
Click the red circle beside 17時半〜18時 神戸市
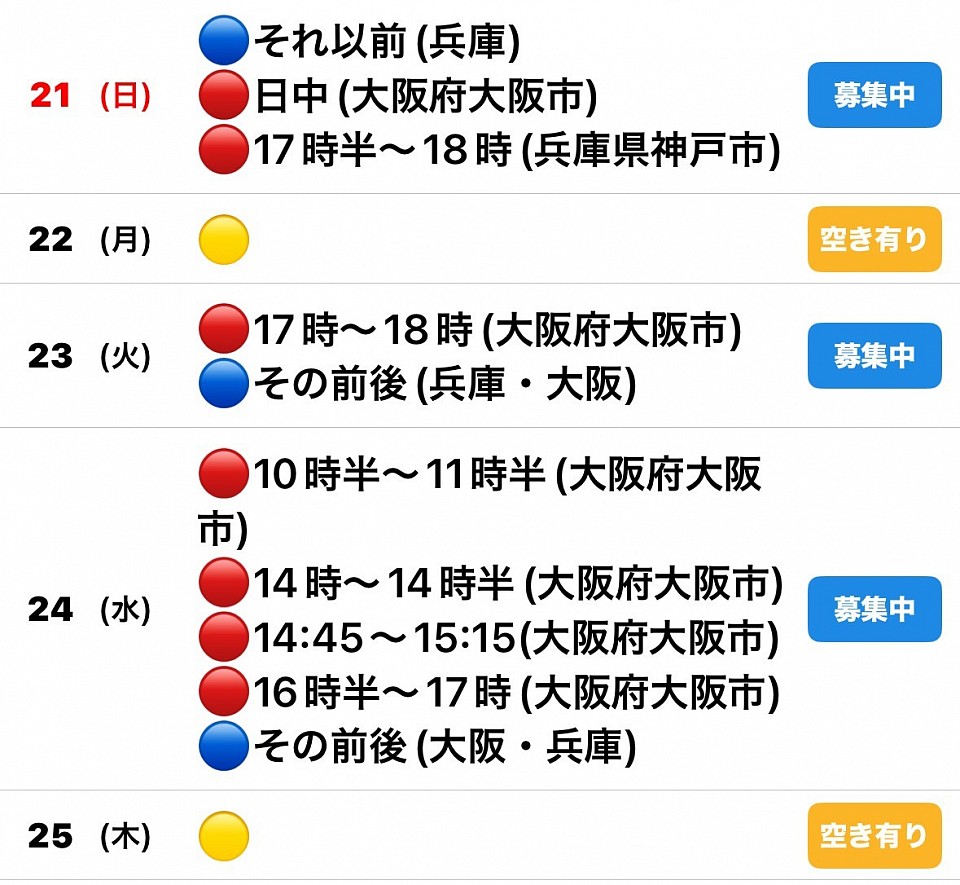click(223, 151)
